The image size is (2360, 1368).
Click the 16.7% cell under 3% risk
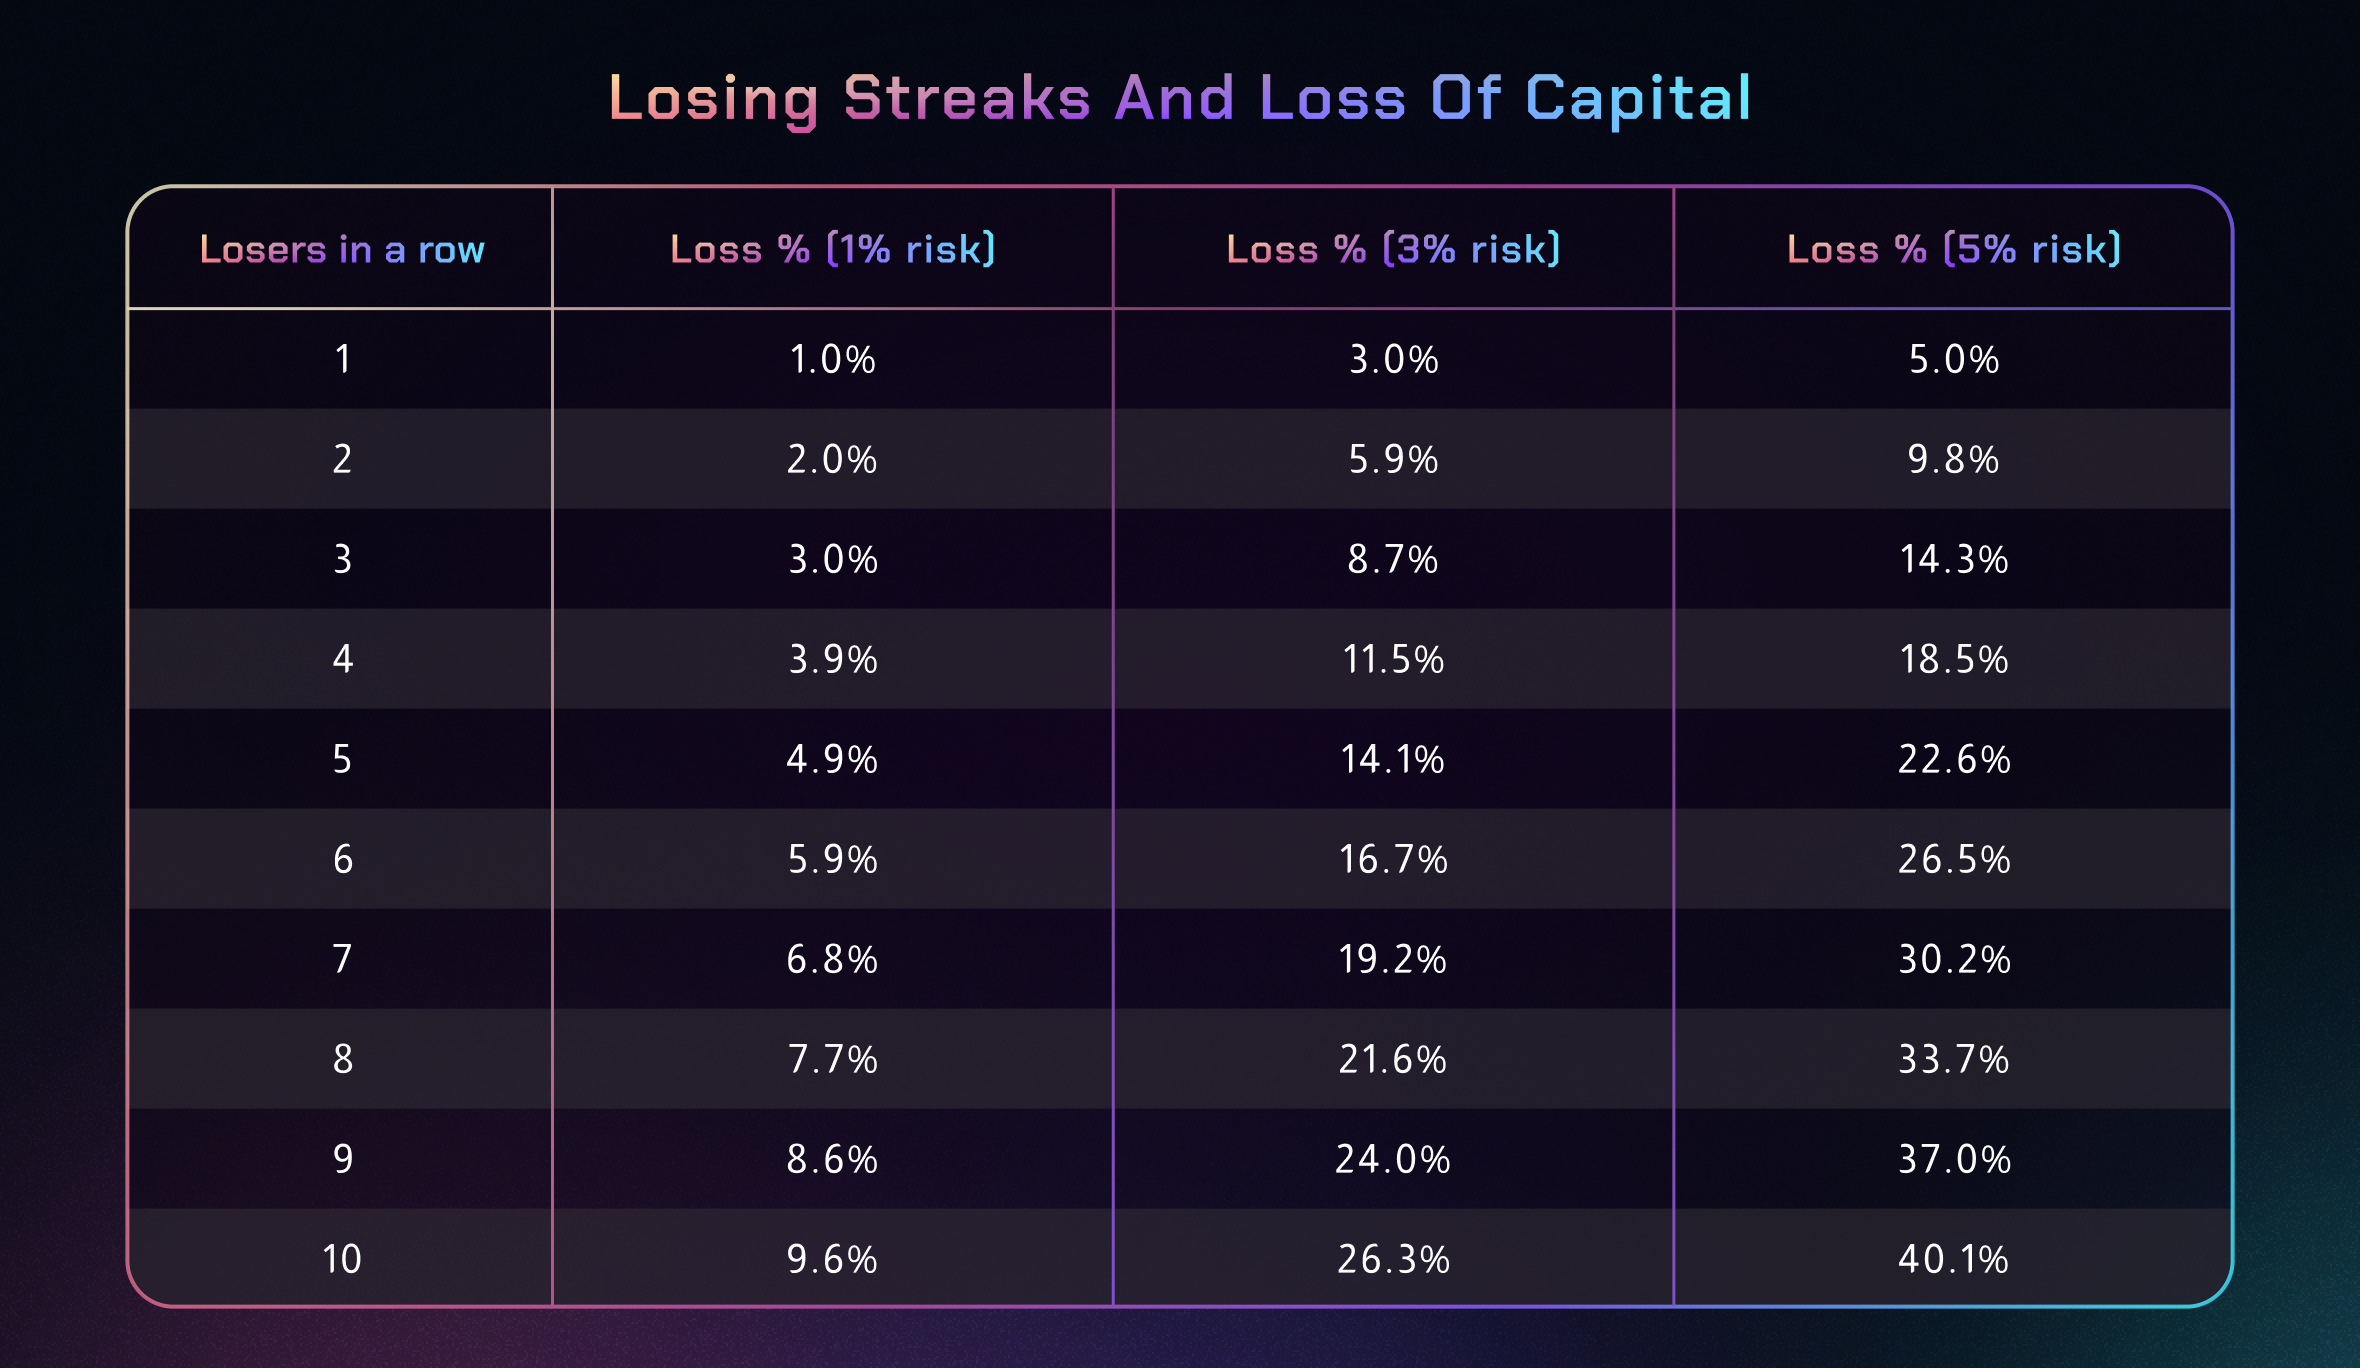(x=1393, y=859)
